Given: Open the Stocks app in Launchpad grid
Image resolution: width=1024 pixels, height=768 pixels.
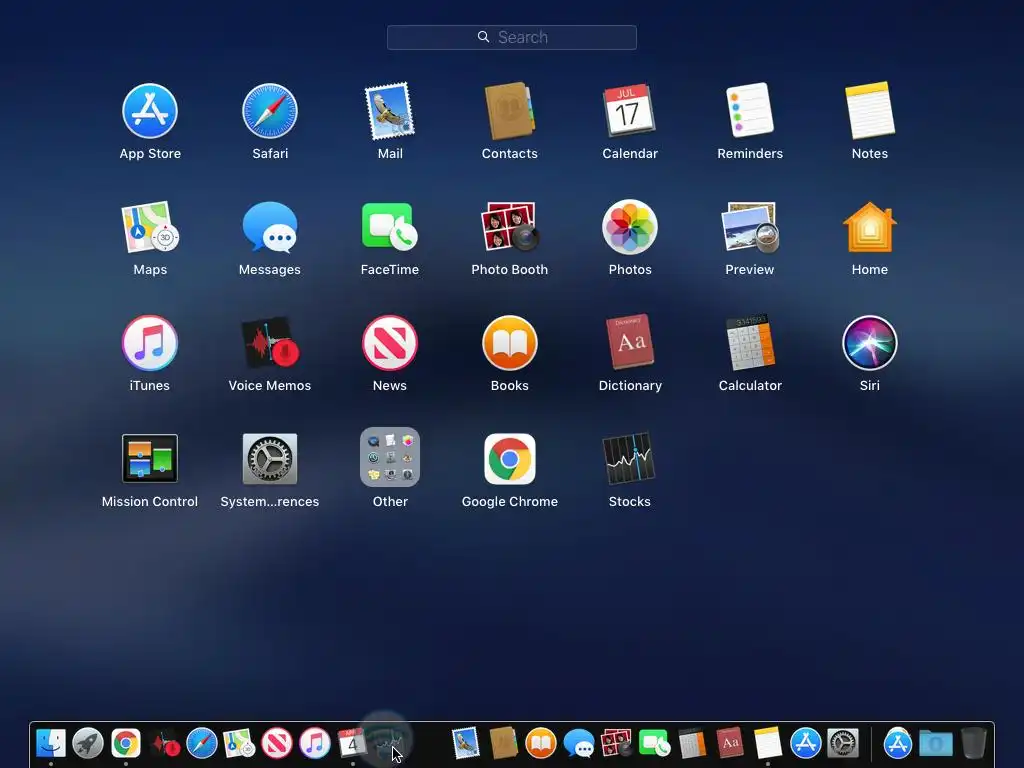Looking at the screenshot, I should tap(629, 458).
